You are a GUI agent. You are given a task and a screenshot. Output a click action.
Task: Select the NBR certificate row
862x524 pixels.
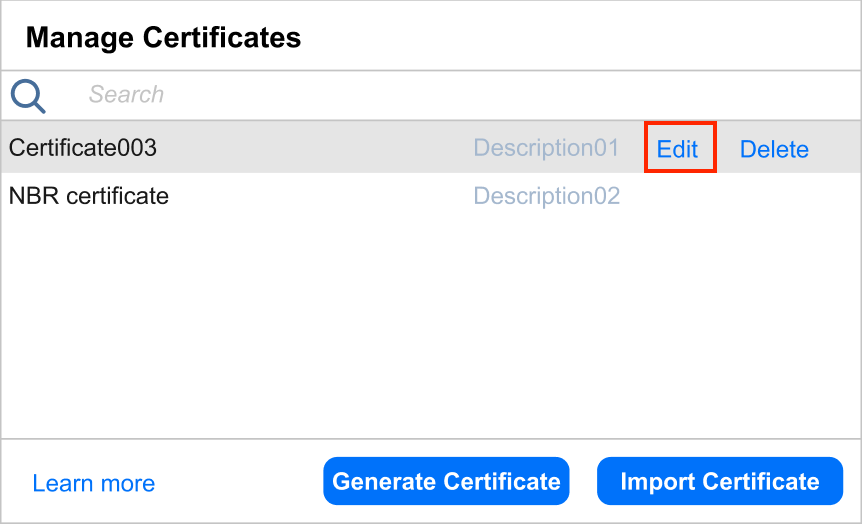coord(300,196)
